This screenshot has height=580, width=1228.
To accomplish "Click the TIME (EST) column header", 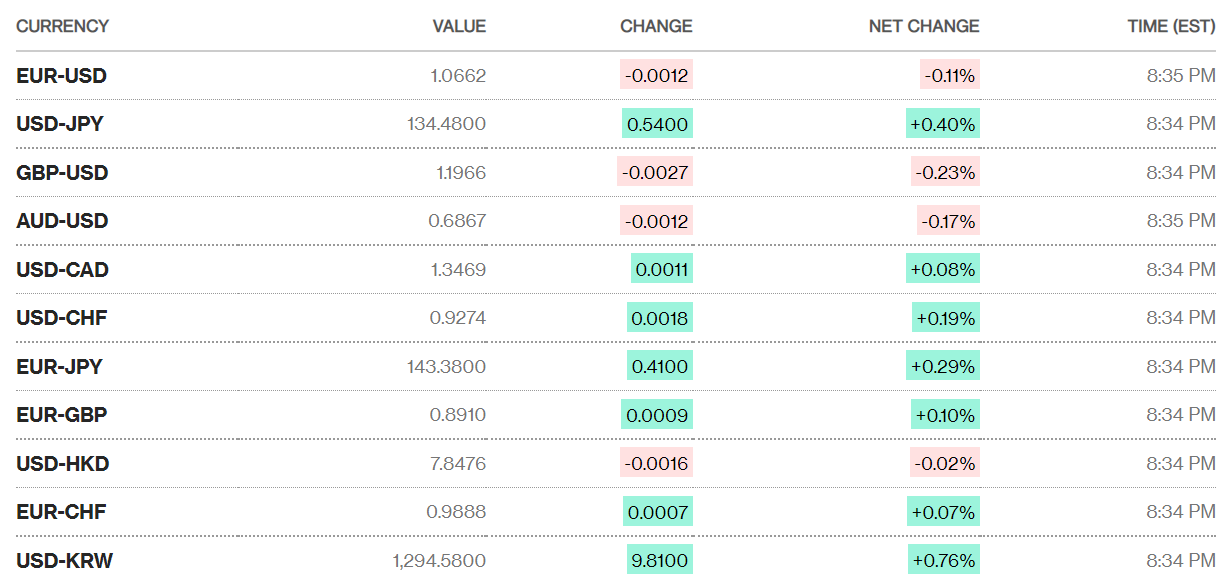I will coord(1171,26).
